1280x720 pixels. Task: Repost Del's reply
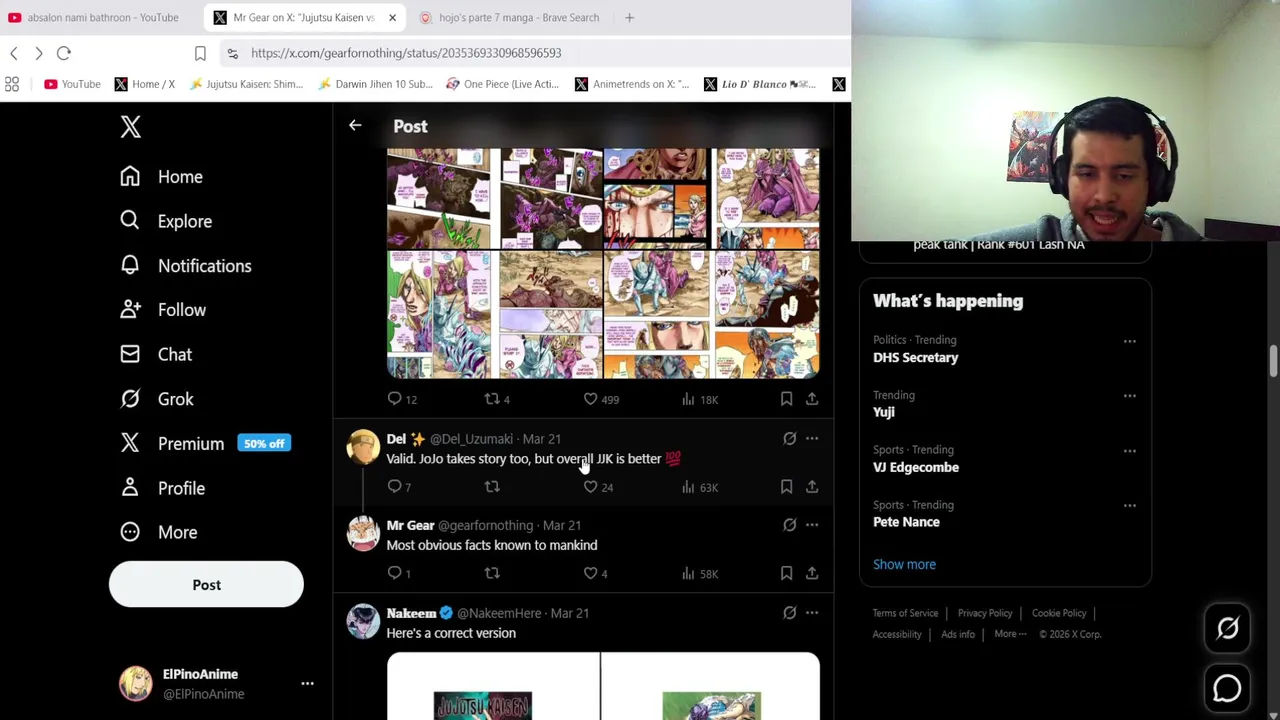pos(492,487)
